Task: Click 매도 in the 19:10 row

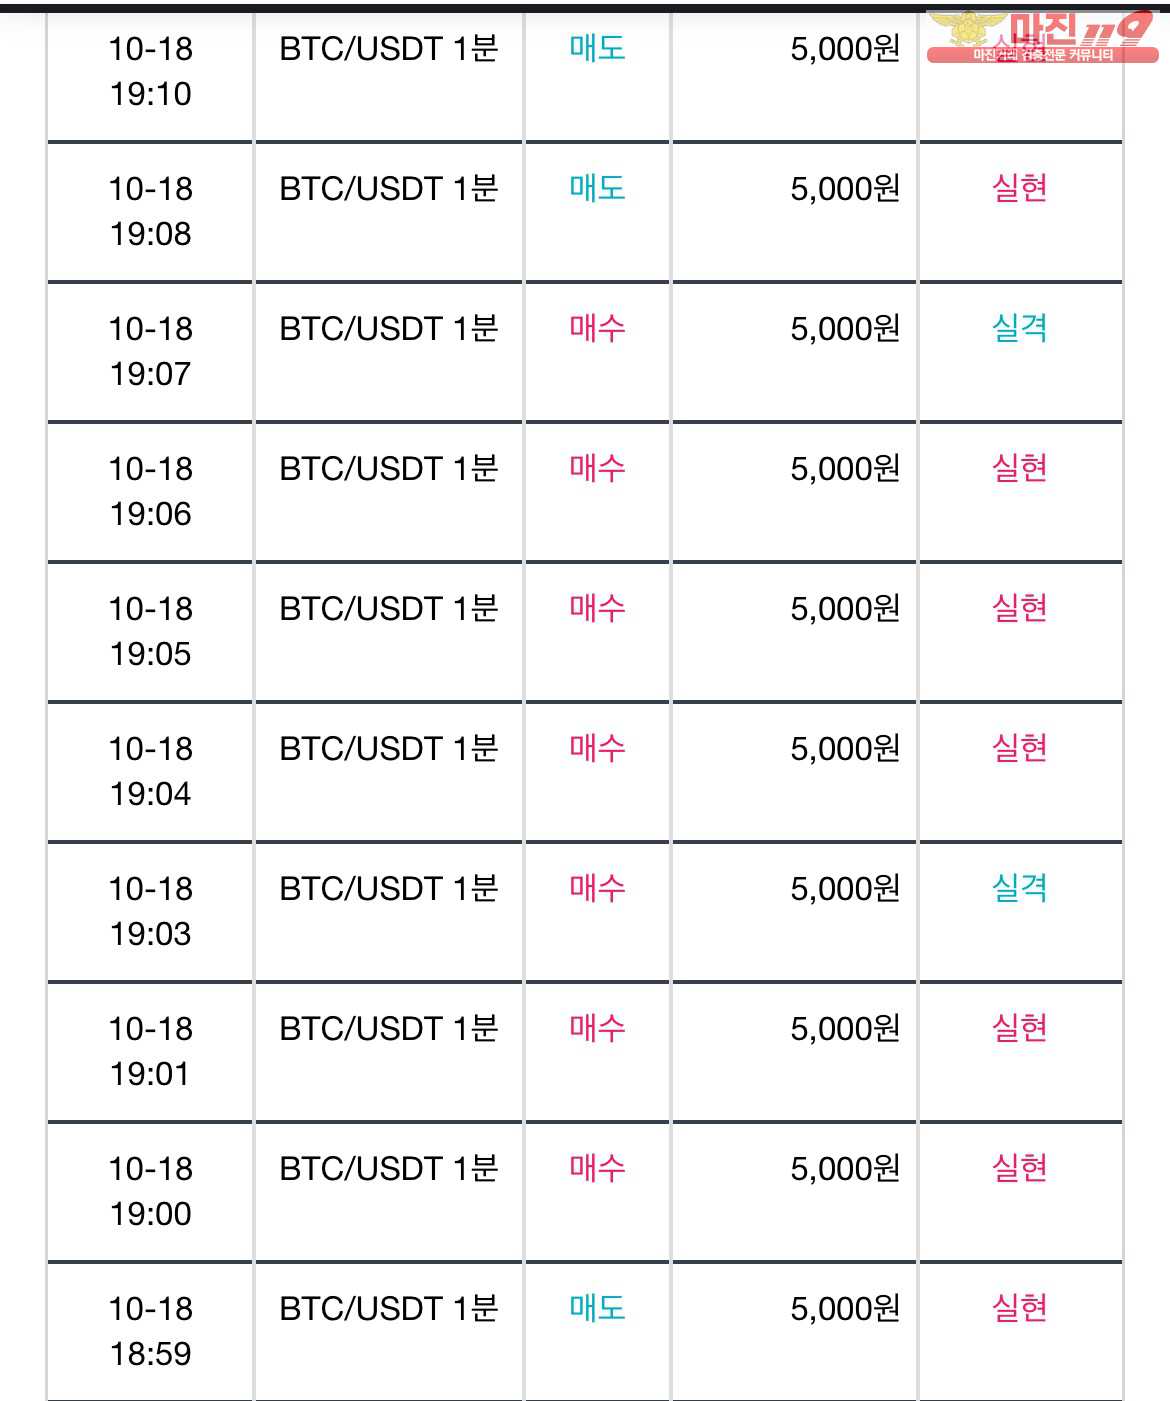Action: click(597, 48)
